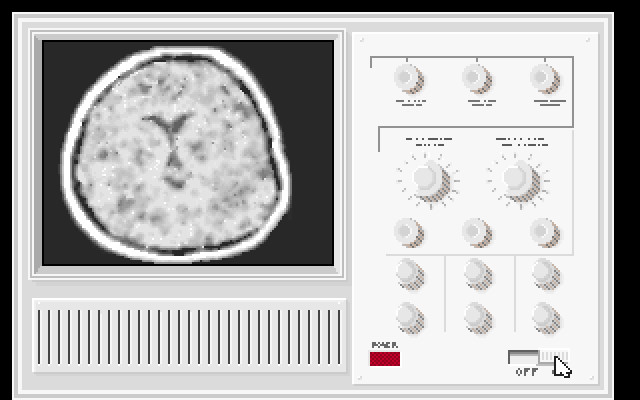Click the red power indicator light
This screenshot has height=400, width=640.
coord(385,358)
